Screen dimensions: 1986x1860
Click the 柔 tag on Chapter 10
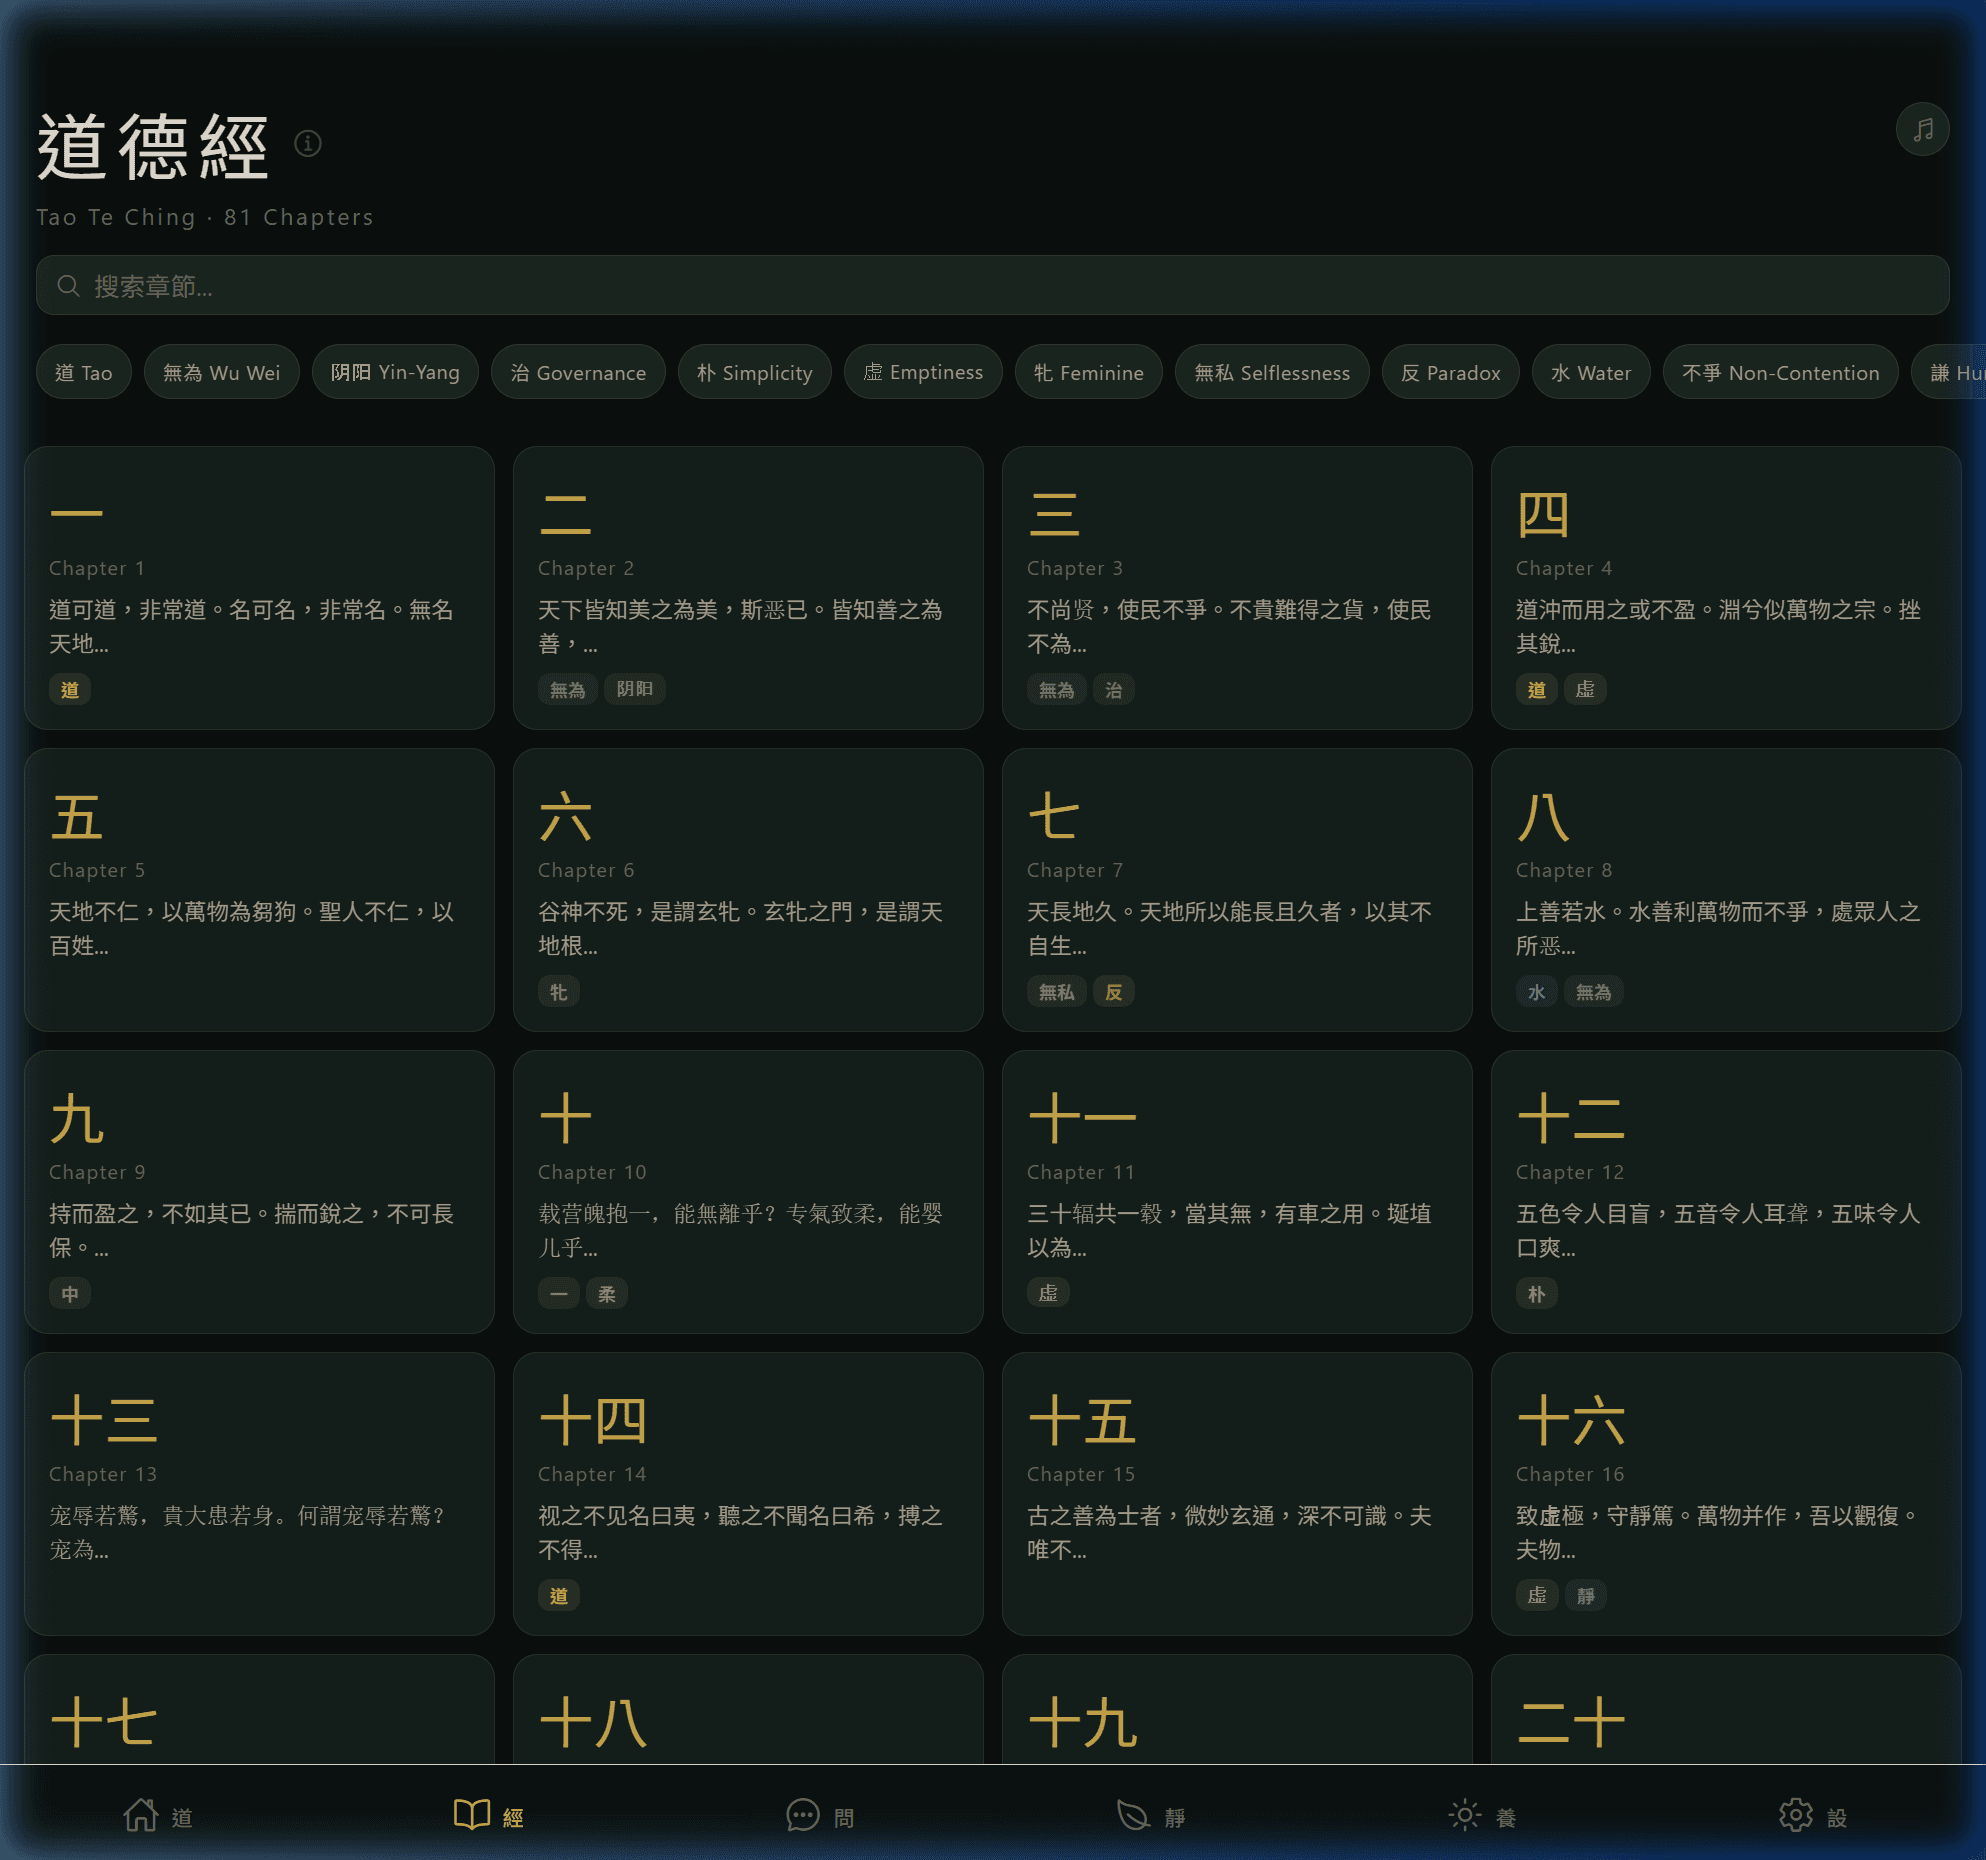[607, 1294]
